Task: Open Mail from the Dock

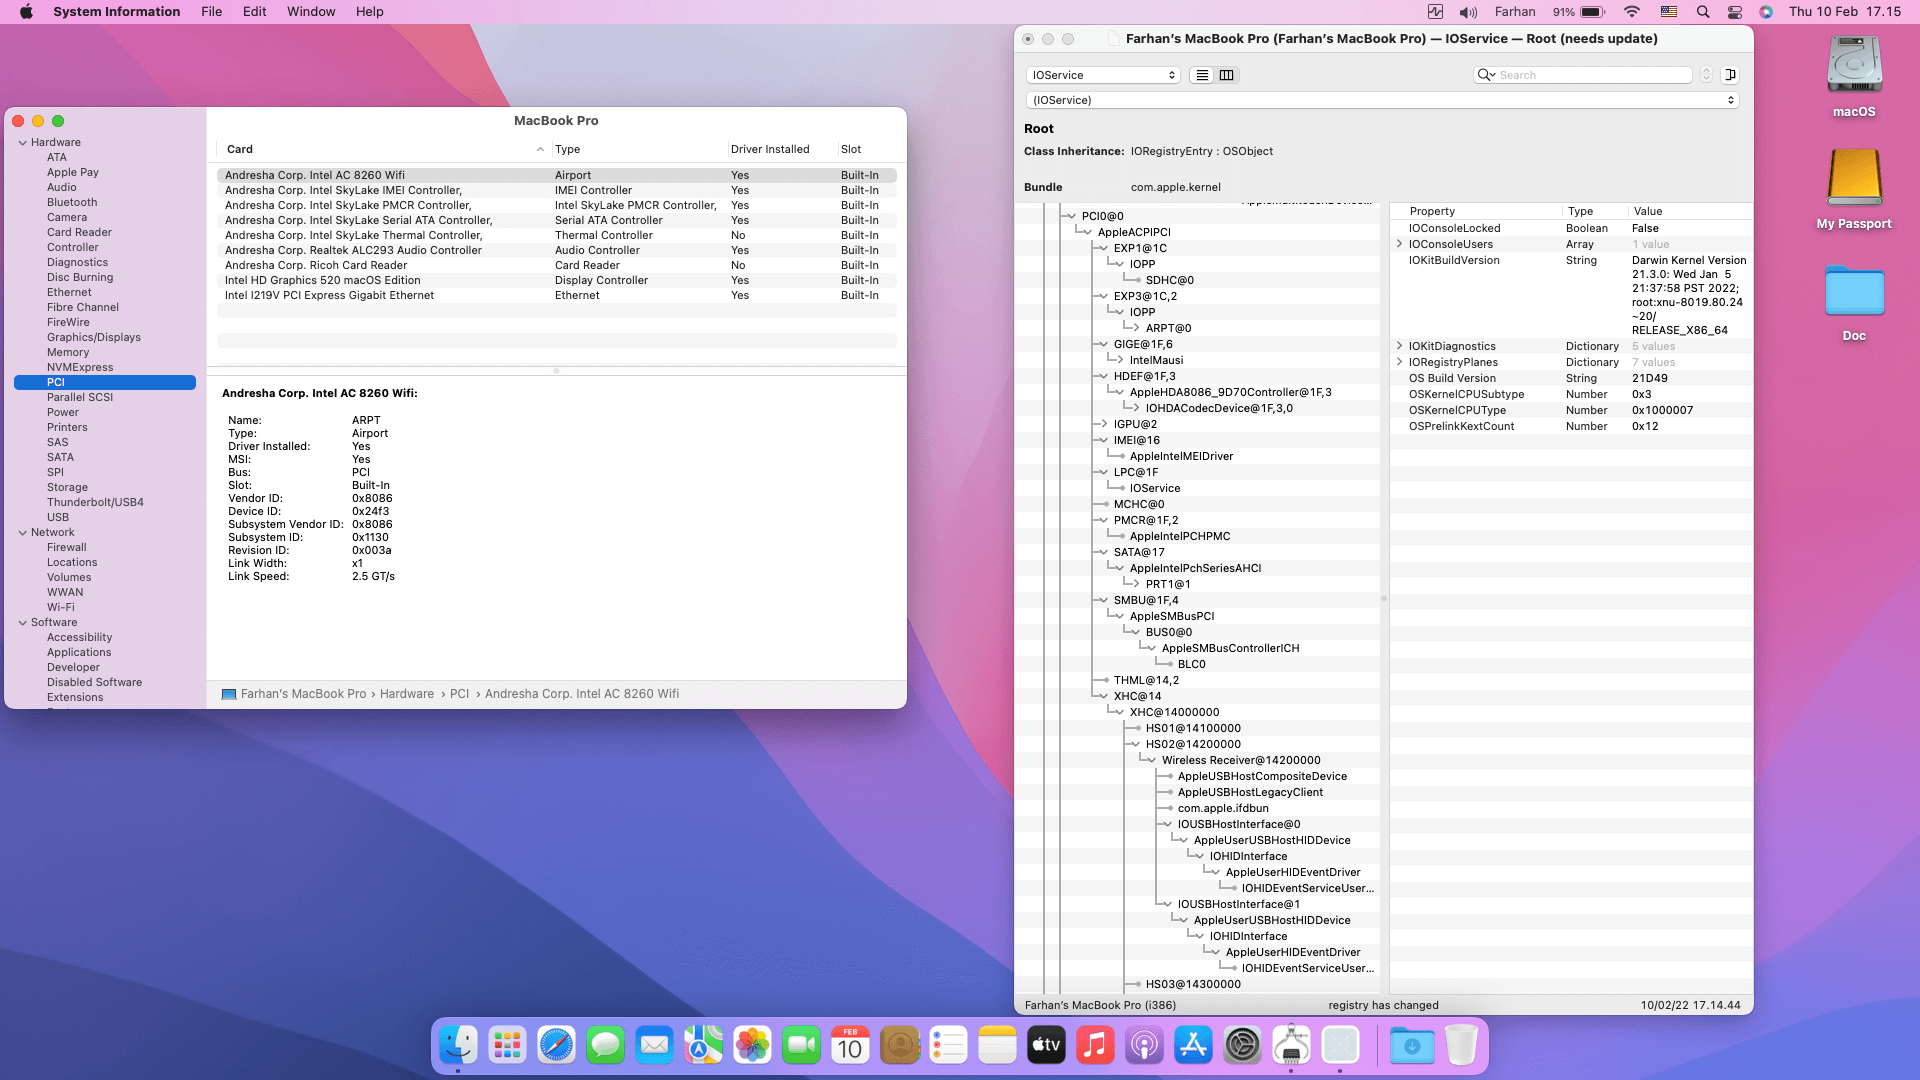Action: (x=654, y=1046)
